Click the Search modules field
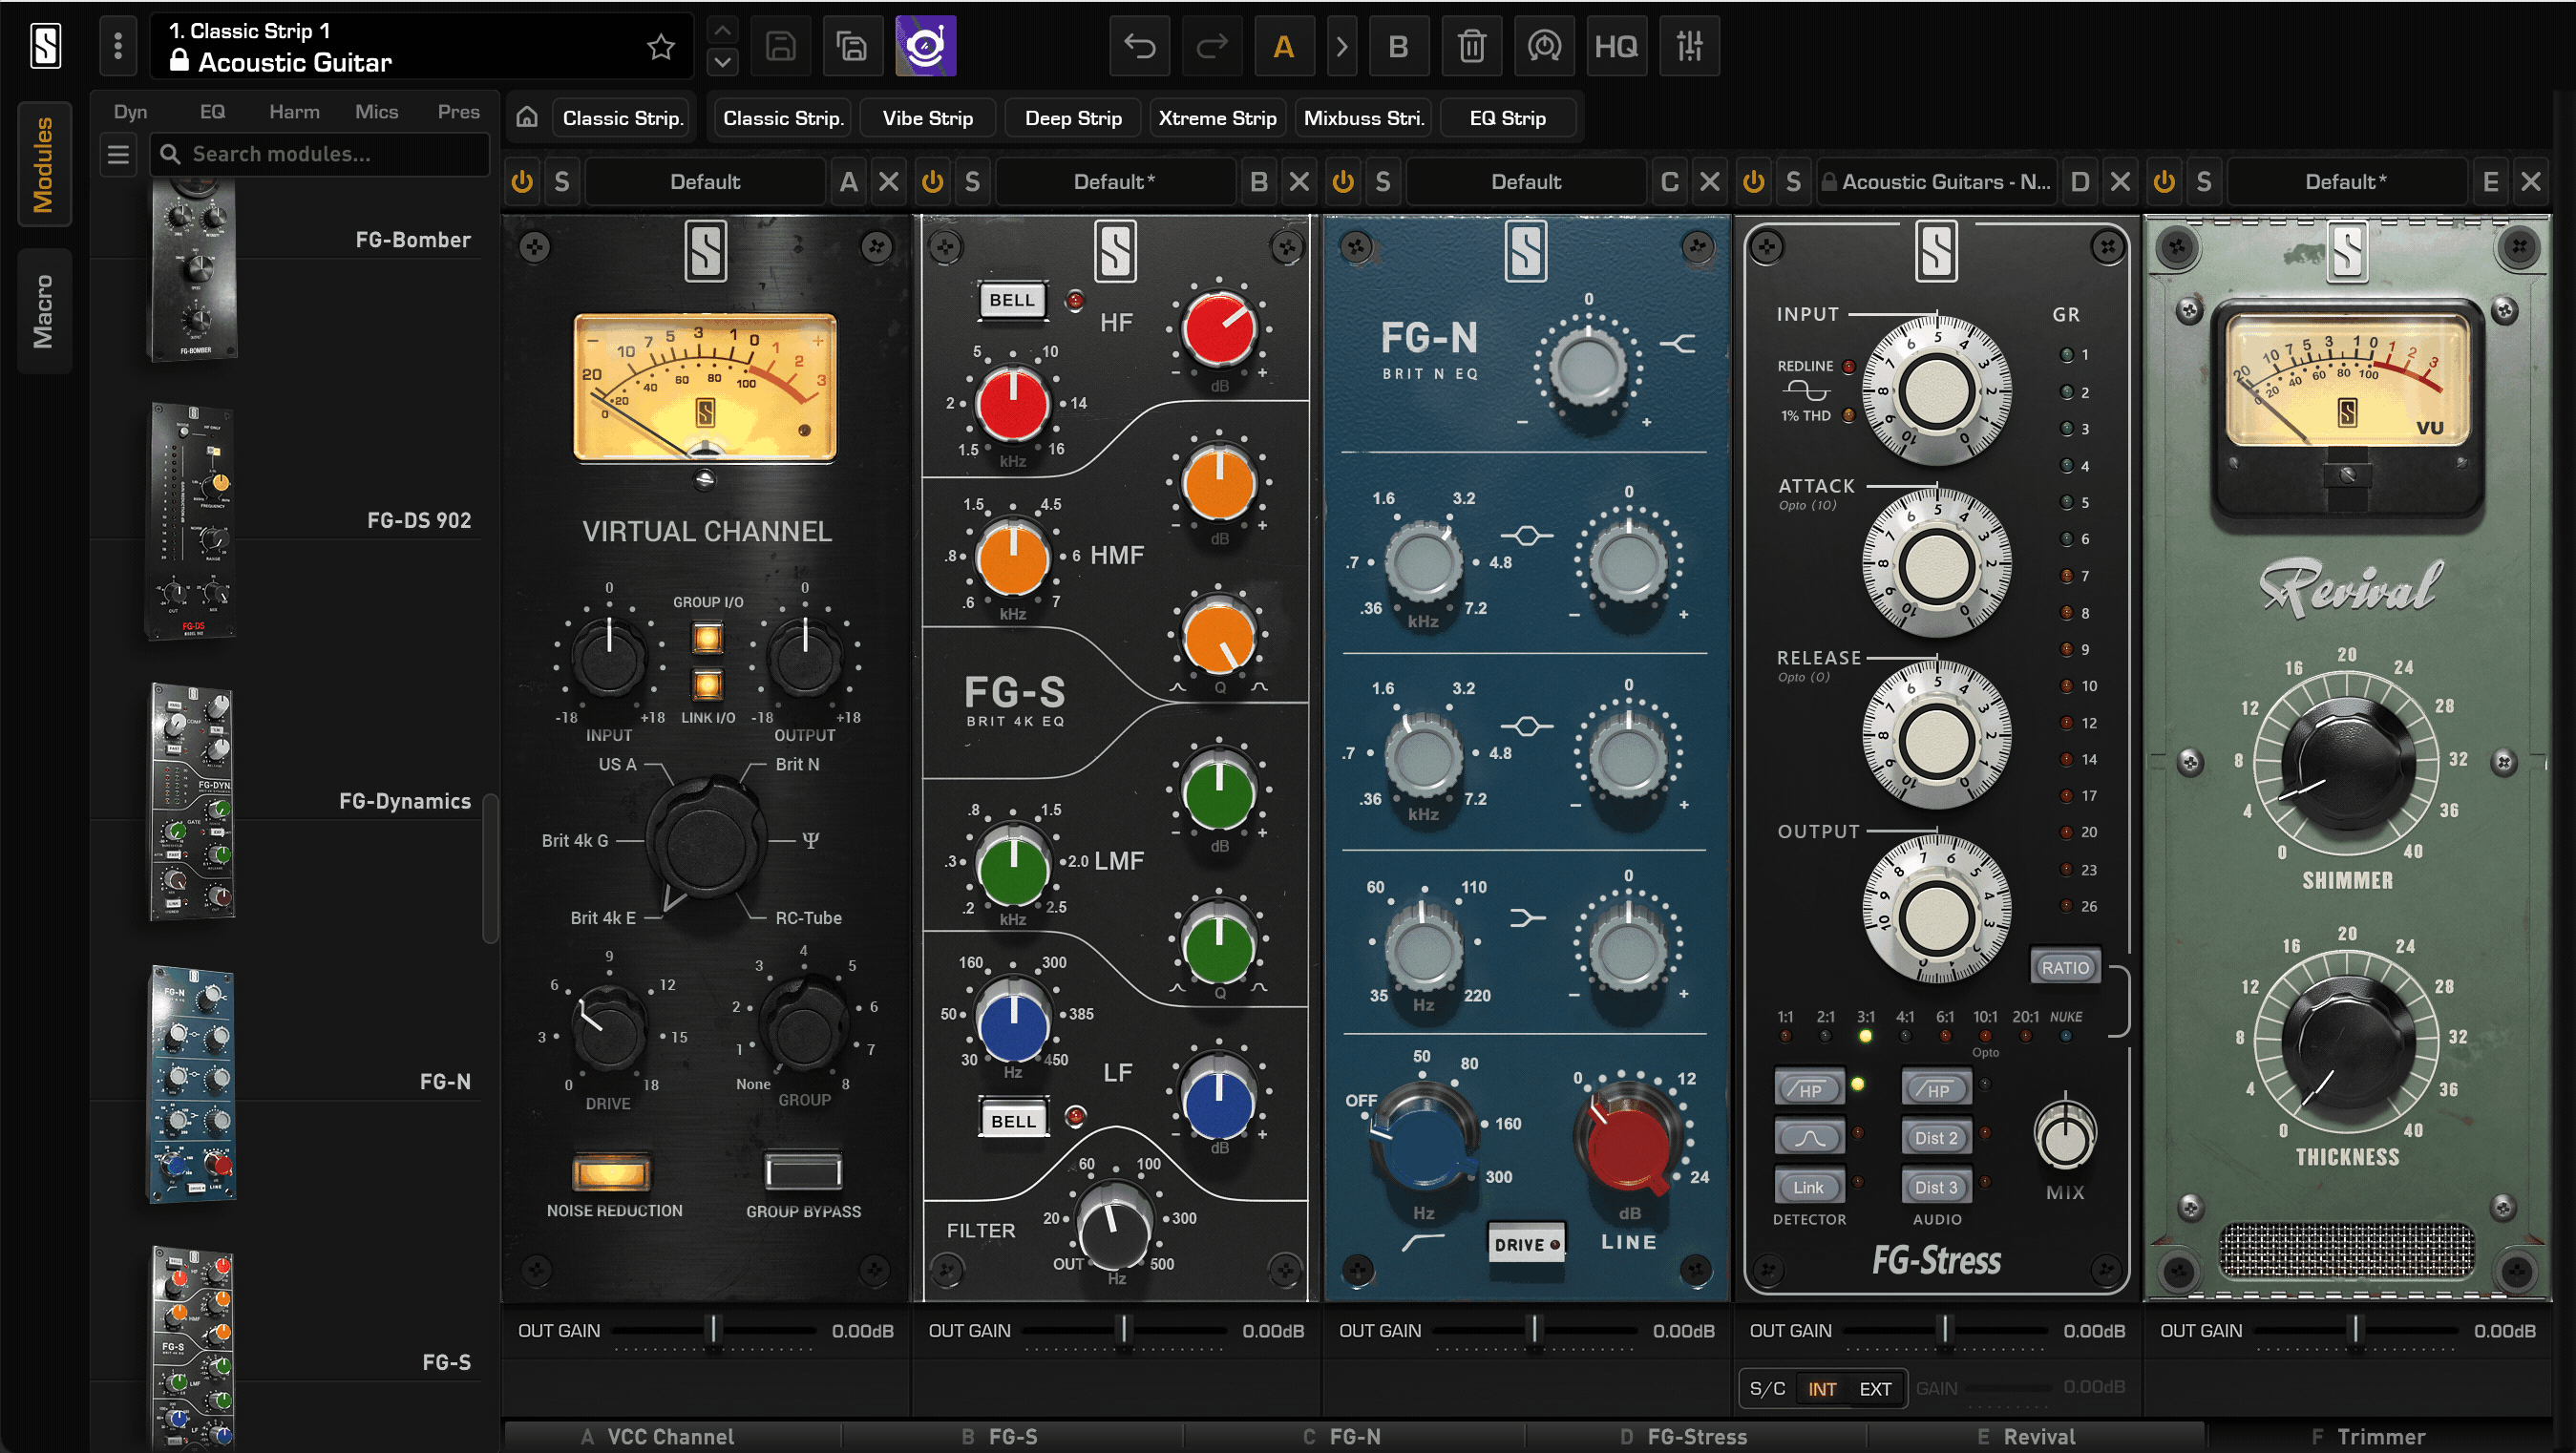 point(320,154)
